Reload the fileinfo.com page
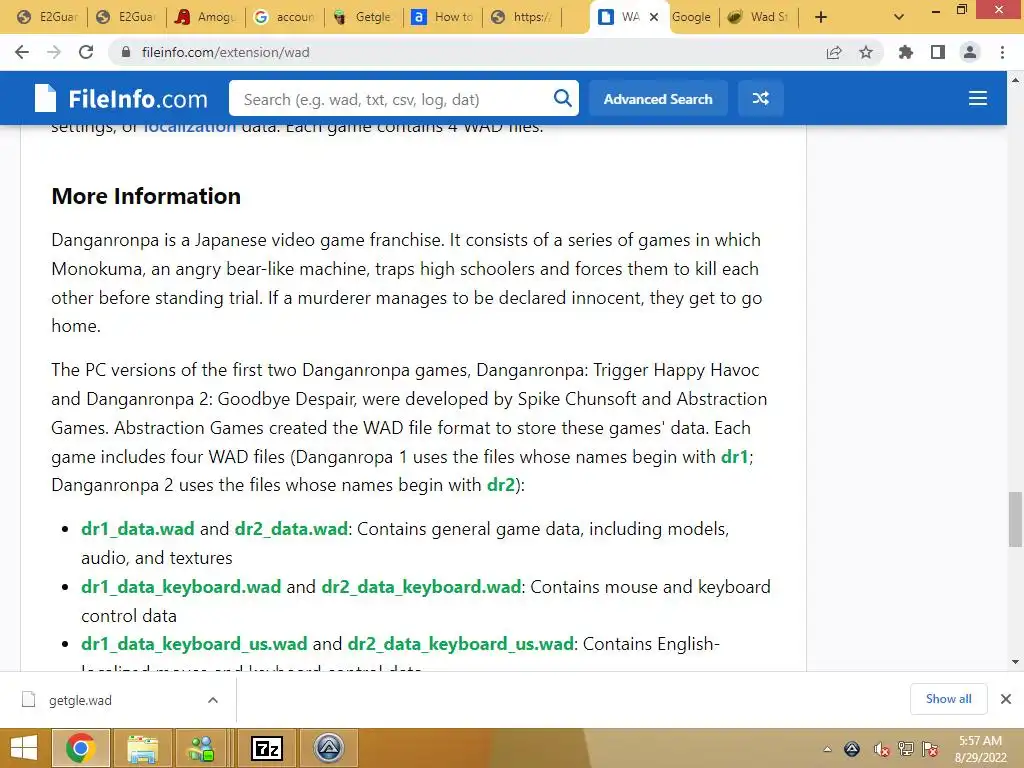 point(86,52)
